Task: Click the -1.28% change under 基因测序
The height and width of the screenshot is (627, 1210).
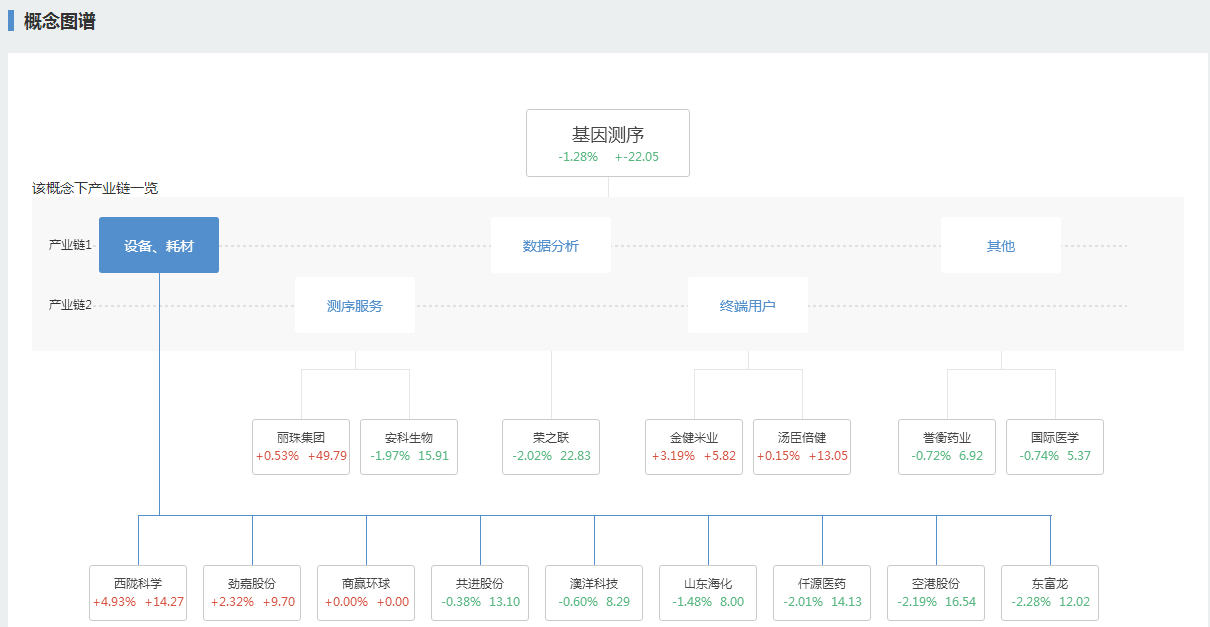Action: tap(578, 157)
